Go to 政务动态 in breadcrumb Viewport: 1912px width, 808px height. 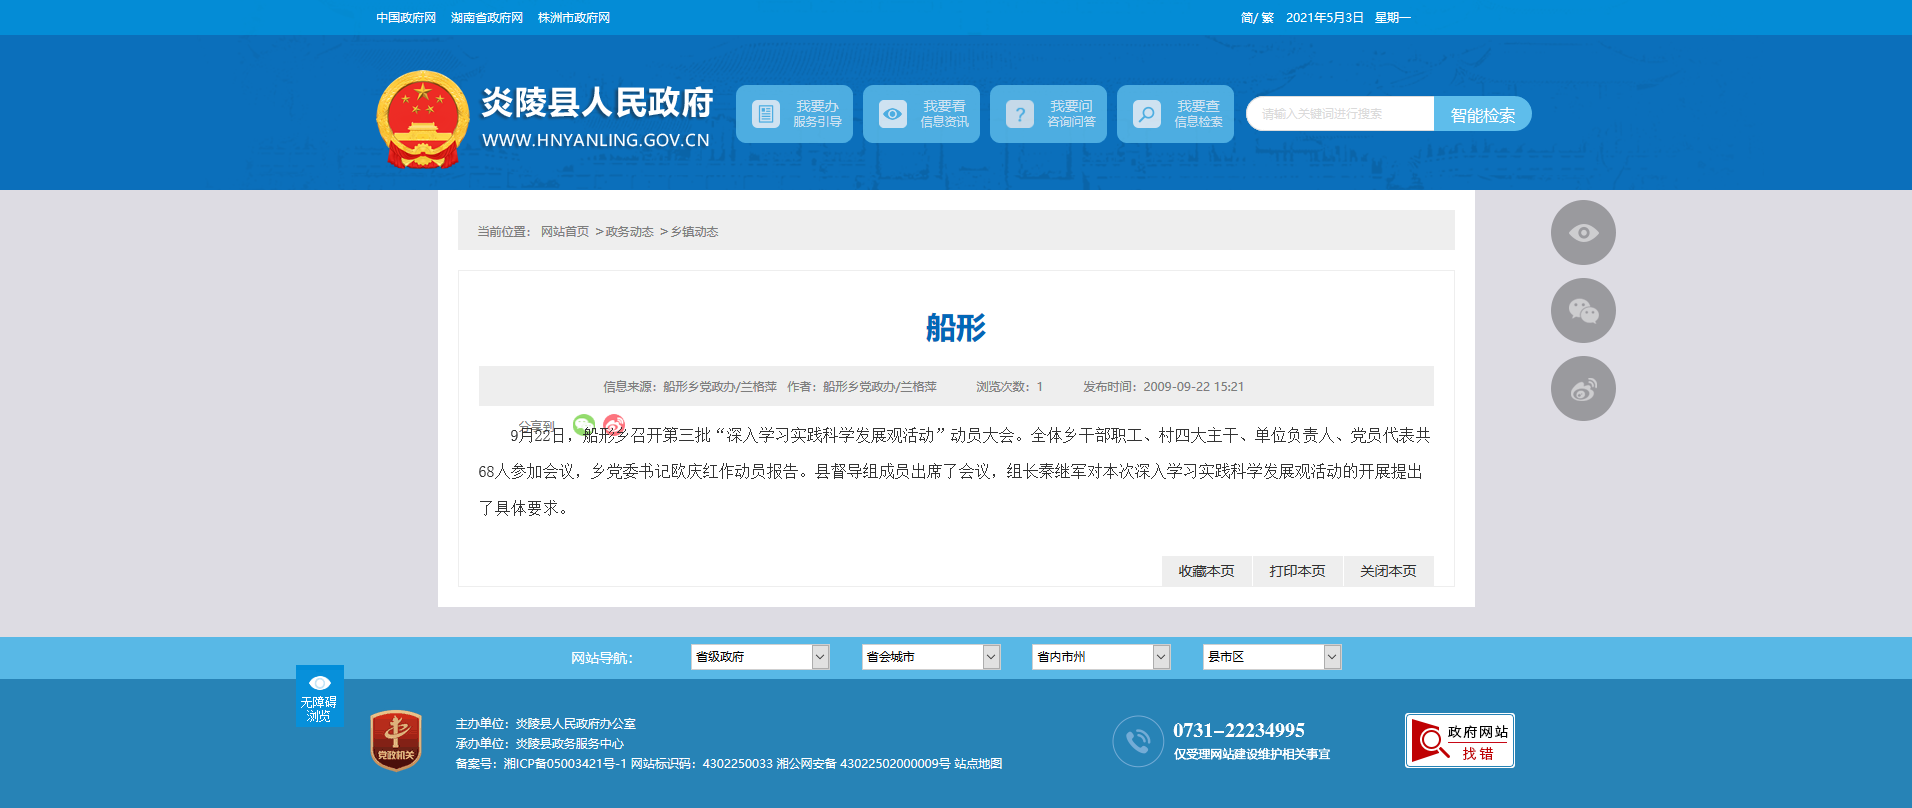pyautogui.click(x=629, y=232)
